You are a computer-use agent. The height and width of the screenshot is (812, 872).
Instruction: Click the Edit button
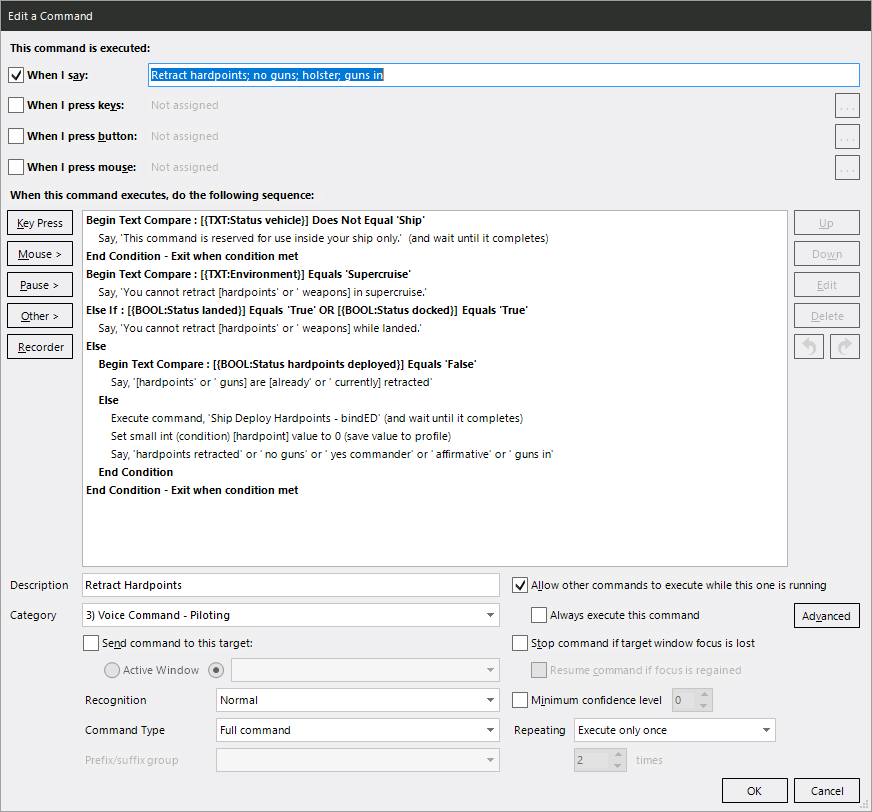[826, 285]
